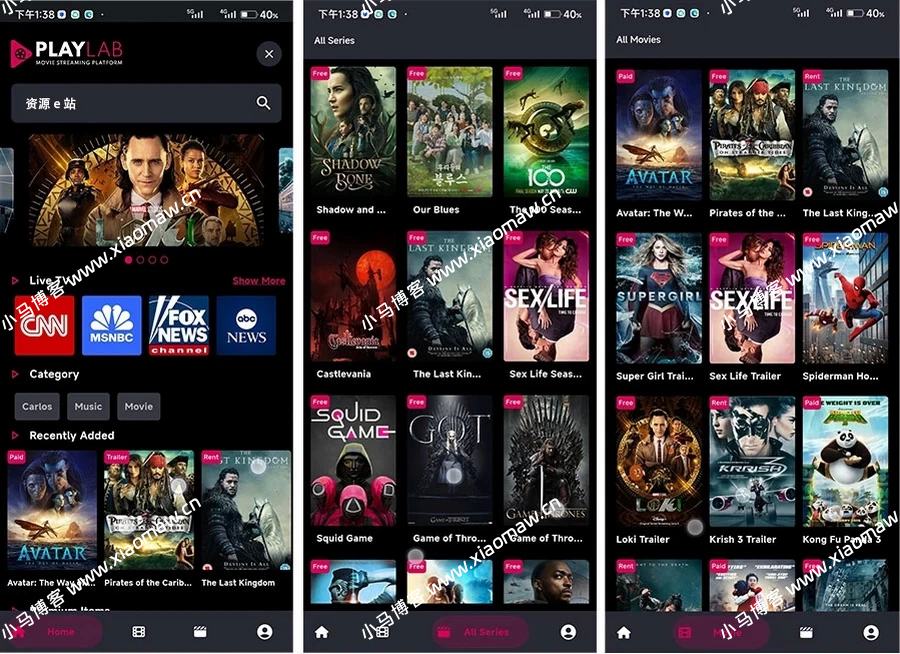900x654 pixels.
Task: Open the CNN live channel
Action: pos(44,326)
